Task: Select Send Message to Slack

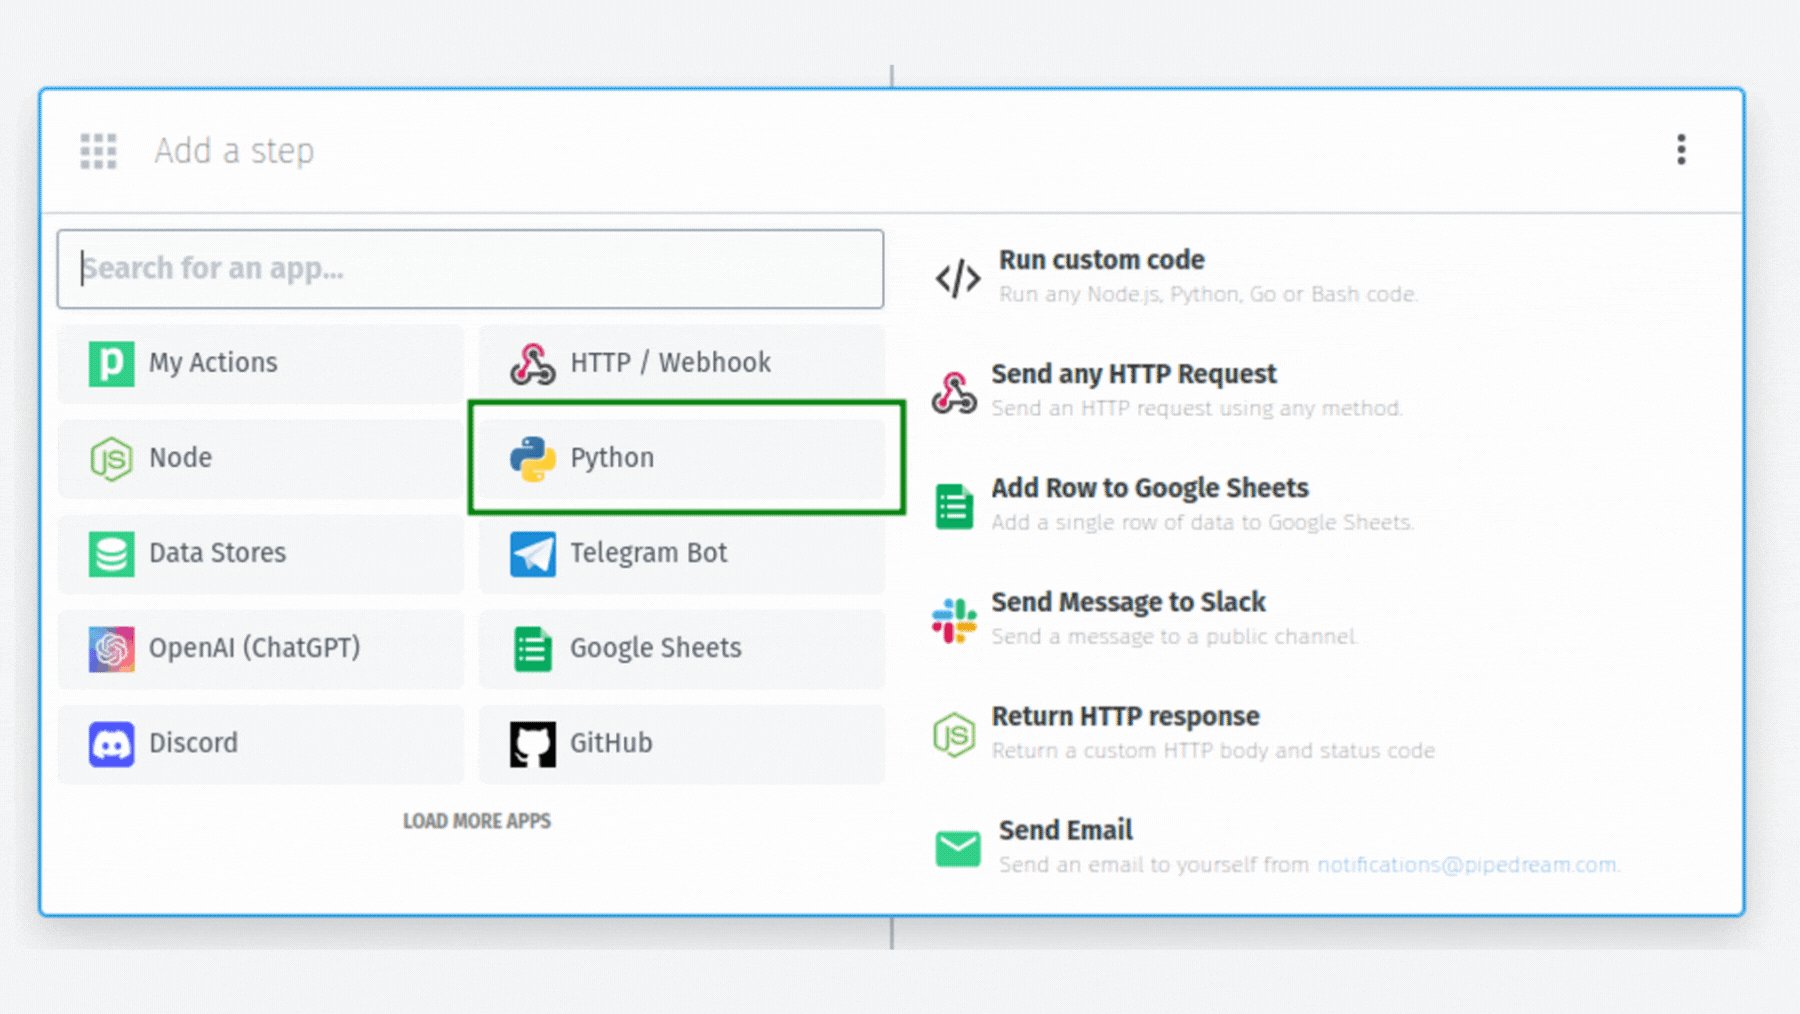Action: point(1128,602)
